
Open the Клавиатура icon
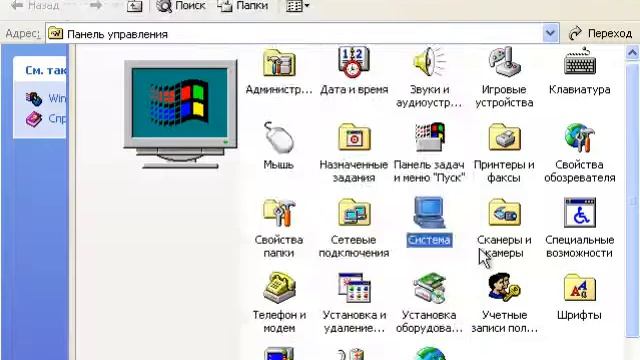[x=580, y=62]
